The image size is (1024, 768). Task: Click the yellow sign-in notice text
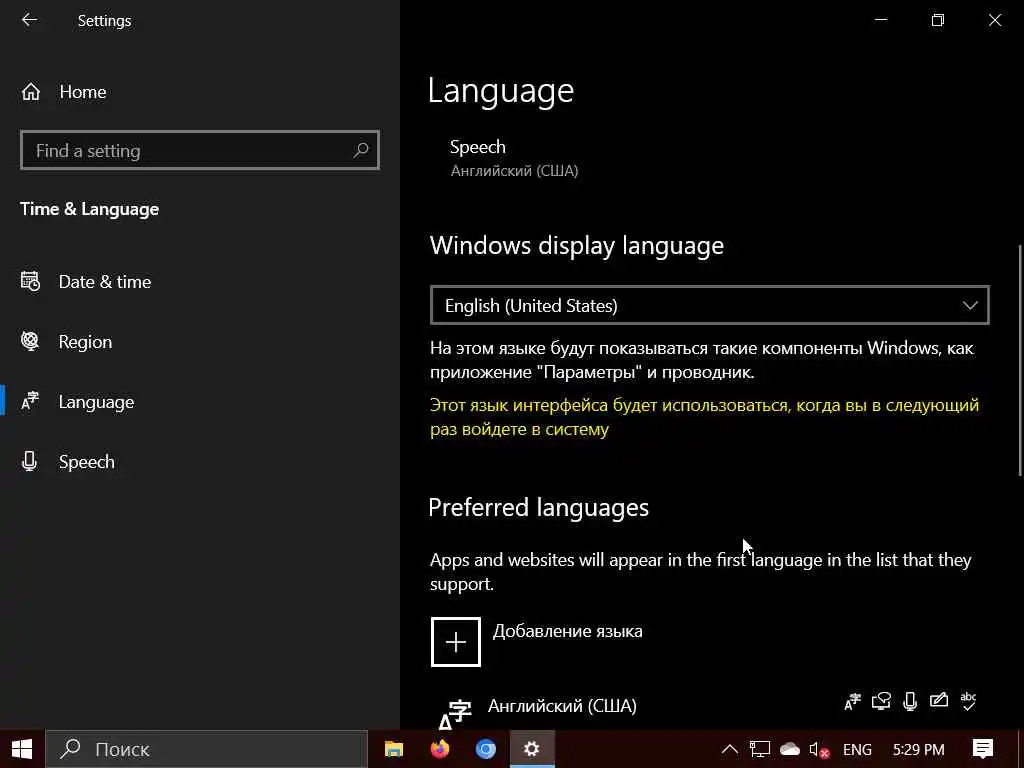click(x=704, y=417)
